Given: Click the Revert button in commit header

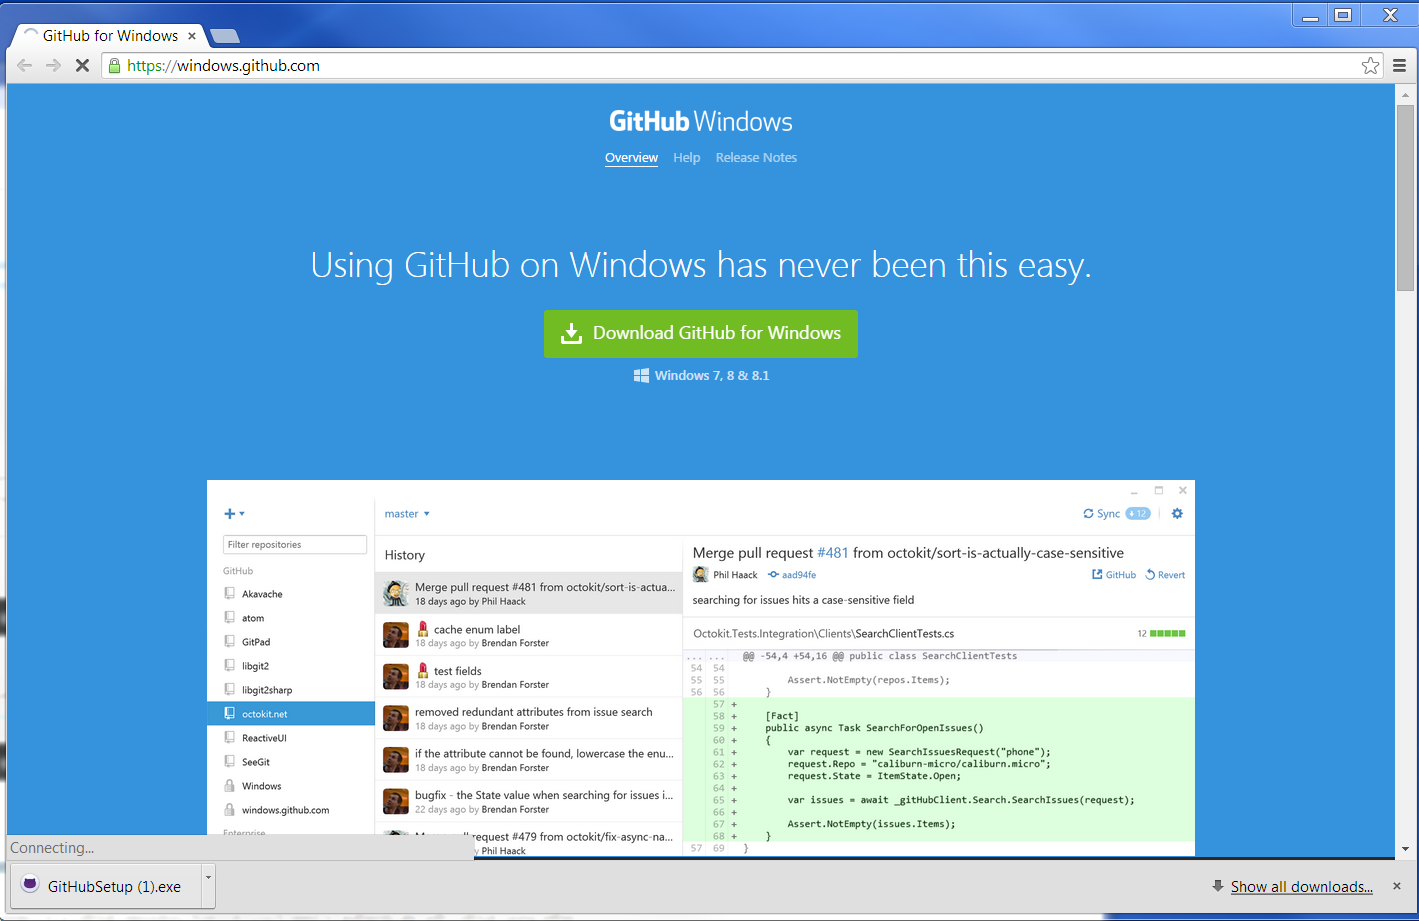Looking at the screenshot, I should [x=1165, y=575].
